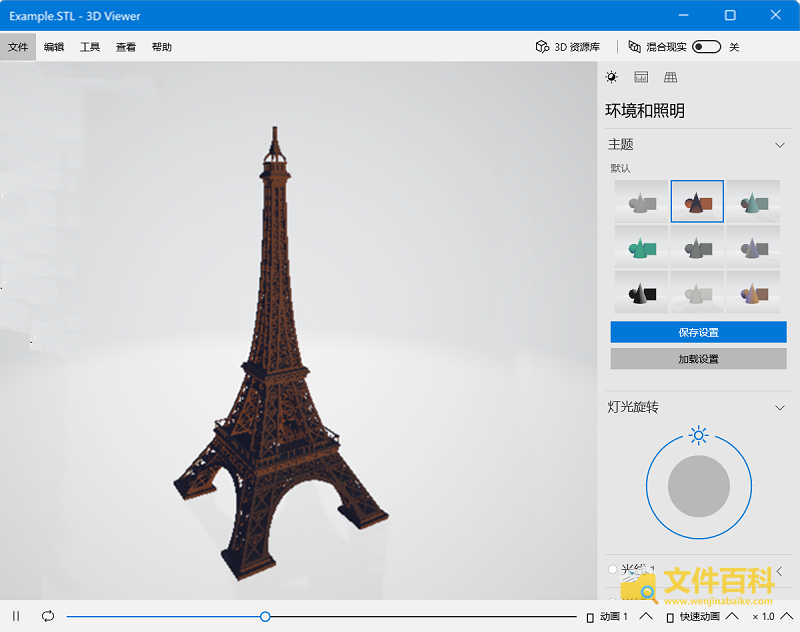Select the highlighted brown-orange theme thumbnail
Screen dimensions: 800x632
(697, 201)
